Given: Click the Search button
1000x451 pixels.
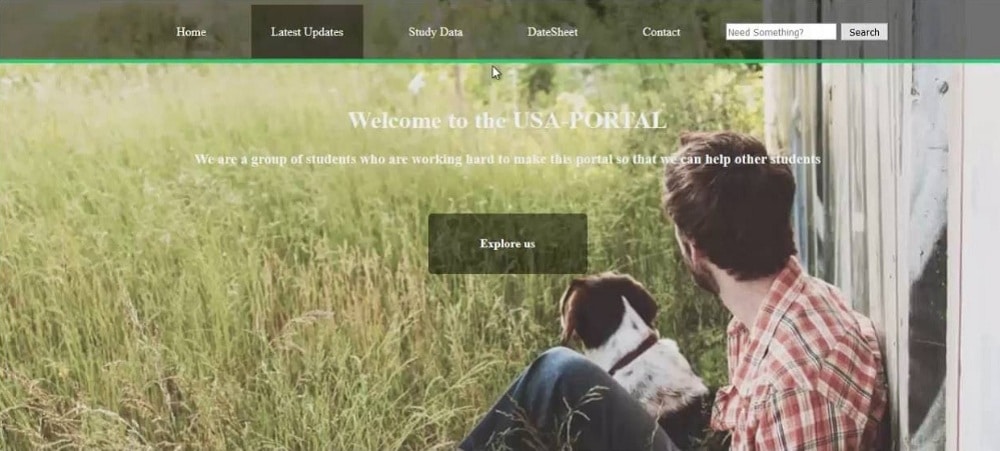Looking at the screenshot, I should [x=864, y=32].
